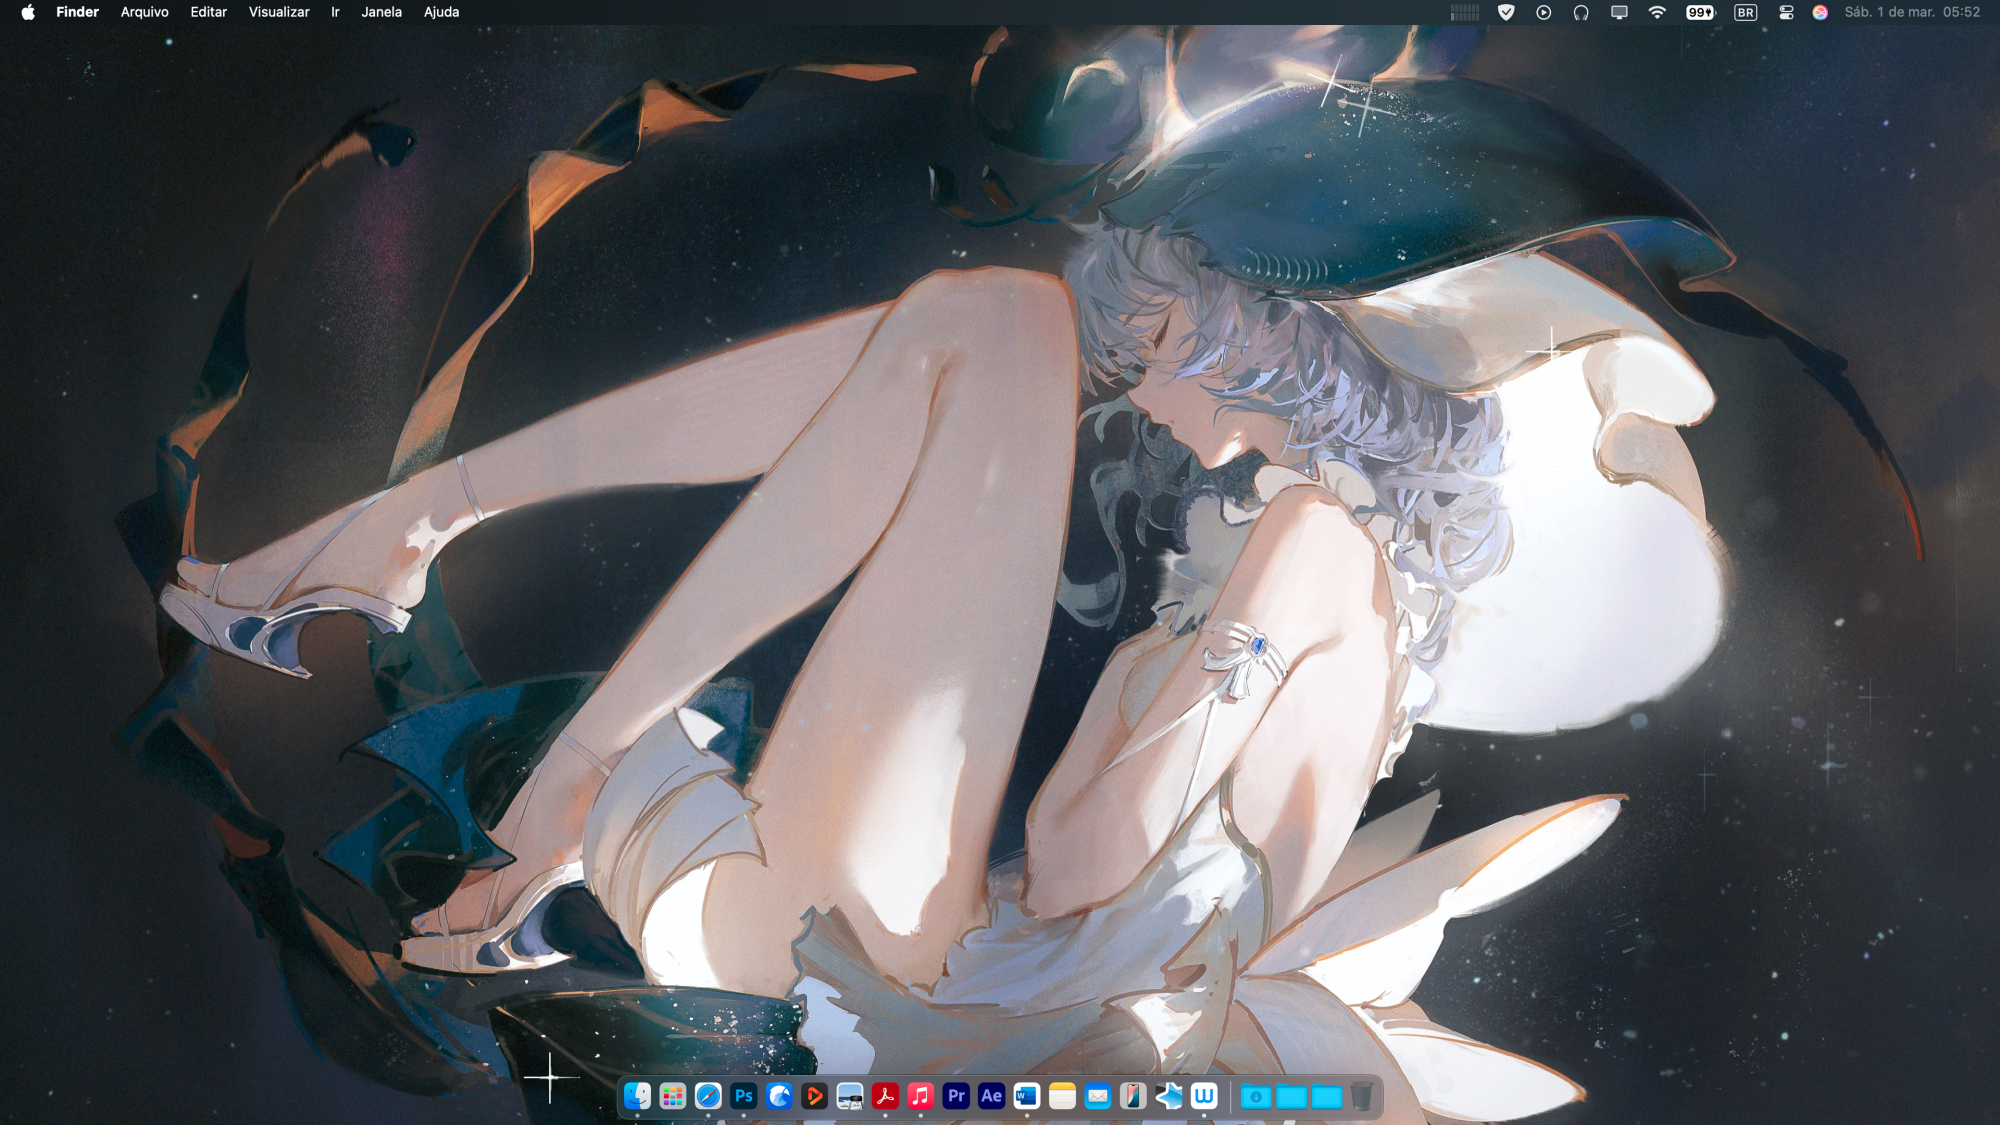Screen dimensions: 2000x1125
Task: Open Photoshop from the dock
Action: click(743, 1096)
